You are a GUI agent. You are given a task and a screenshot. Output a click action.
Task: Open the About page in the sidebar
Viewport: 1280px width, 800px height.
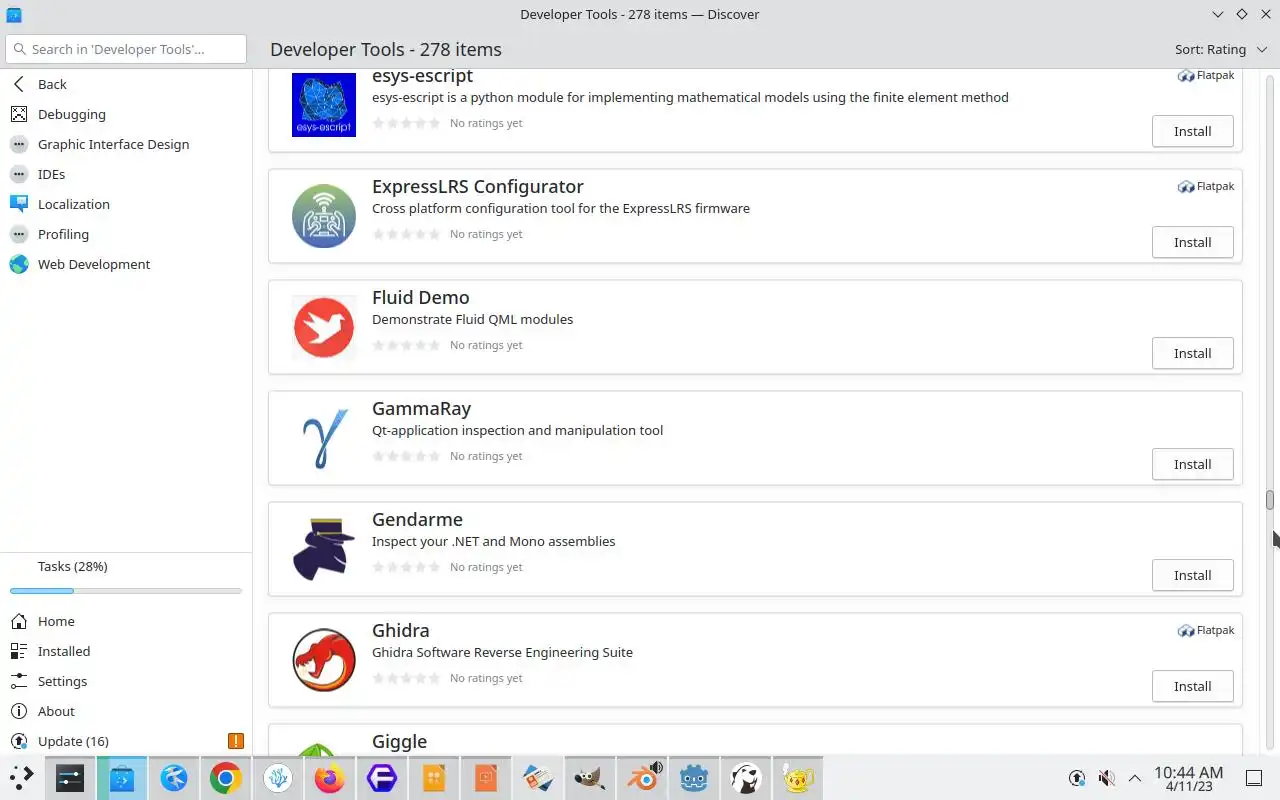[x=126, y=711]
